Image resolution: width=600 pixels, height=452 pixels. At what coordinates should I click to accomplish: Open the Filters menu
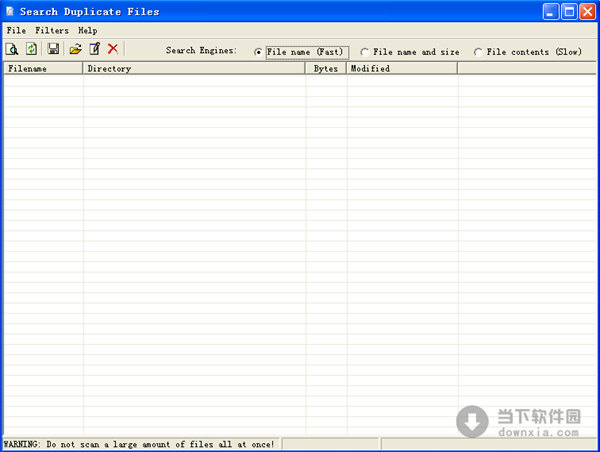pos(52,31)
